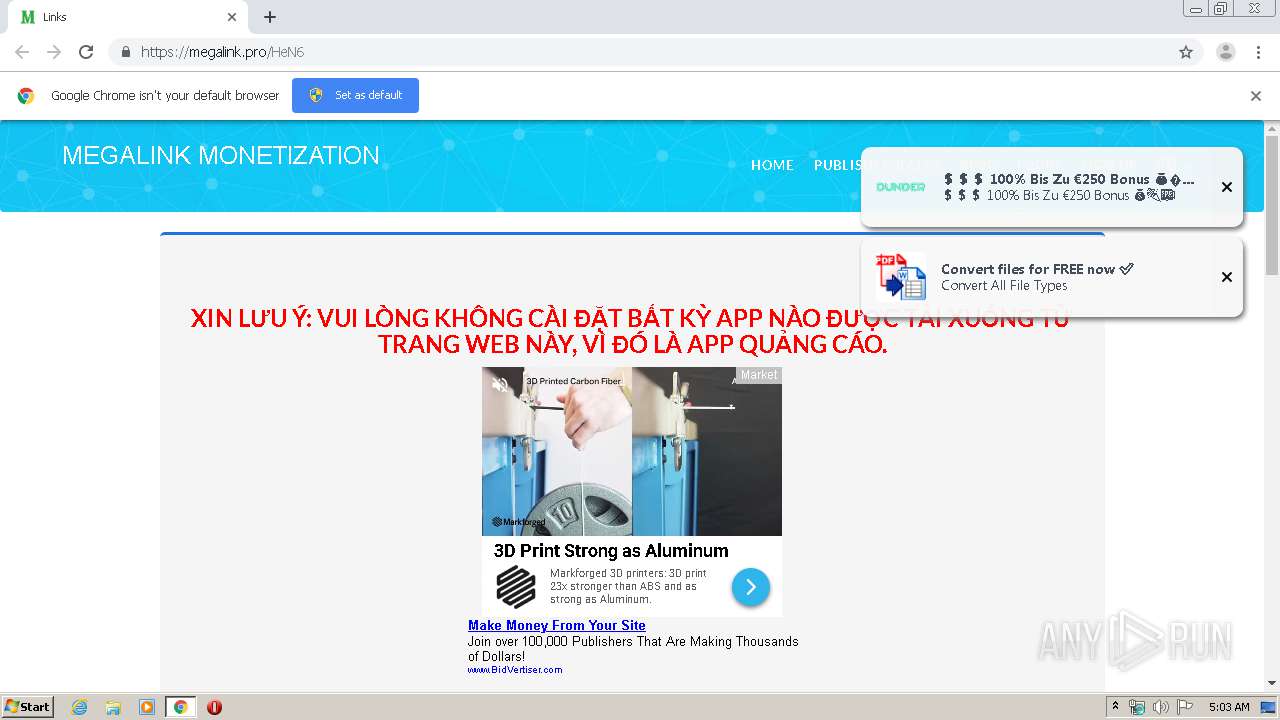The image size is (1280, 720).
Task: Reload the page with refresh icon
Action: 86,52
